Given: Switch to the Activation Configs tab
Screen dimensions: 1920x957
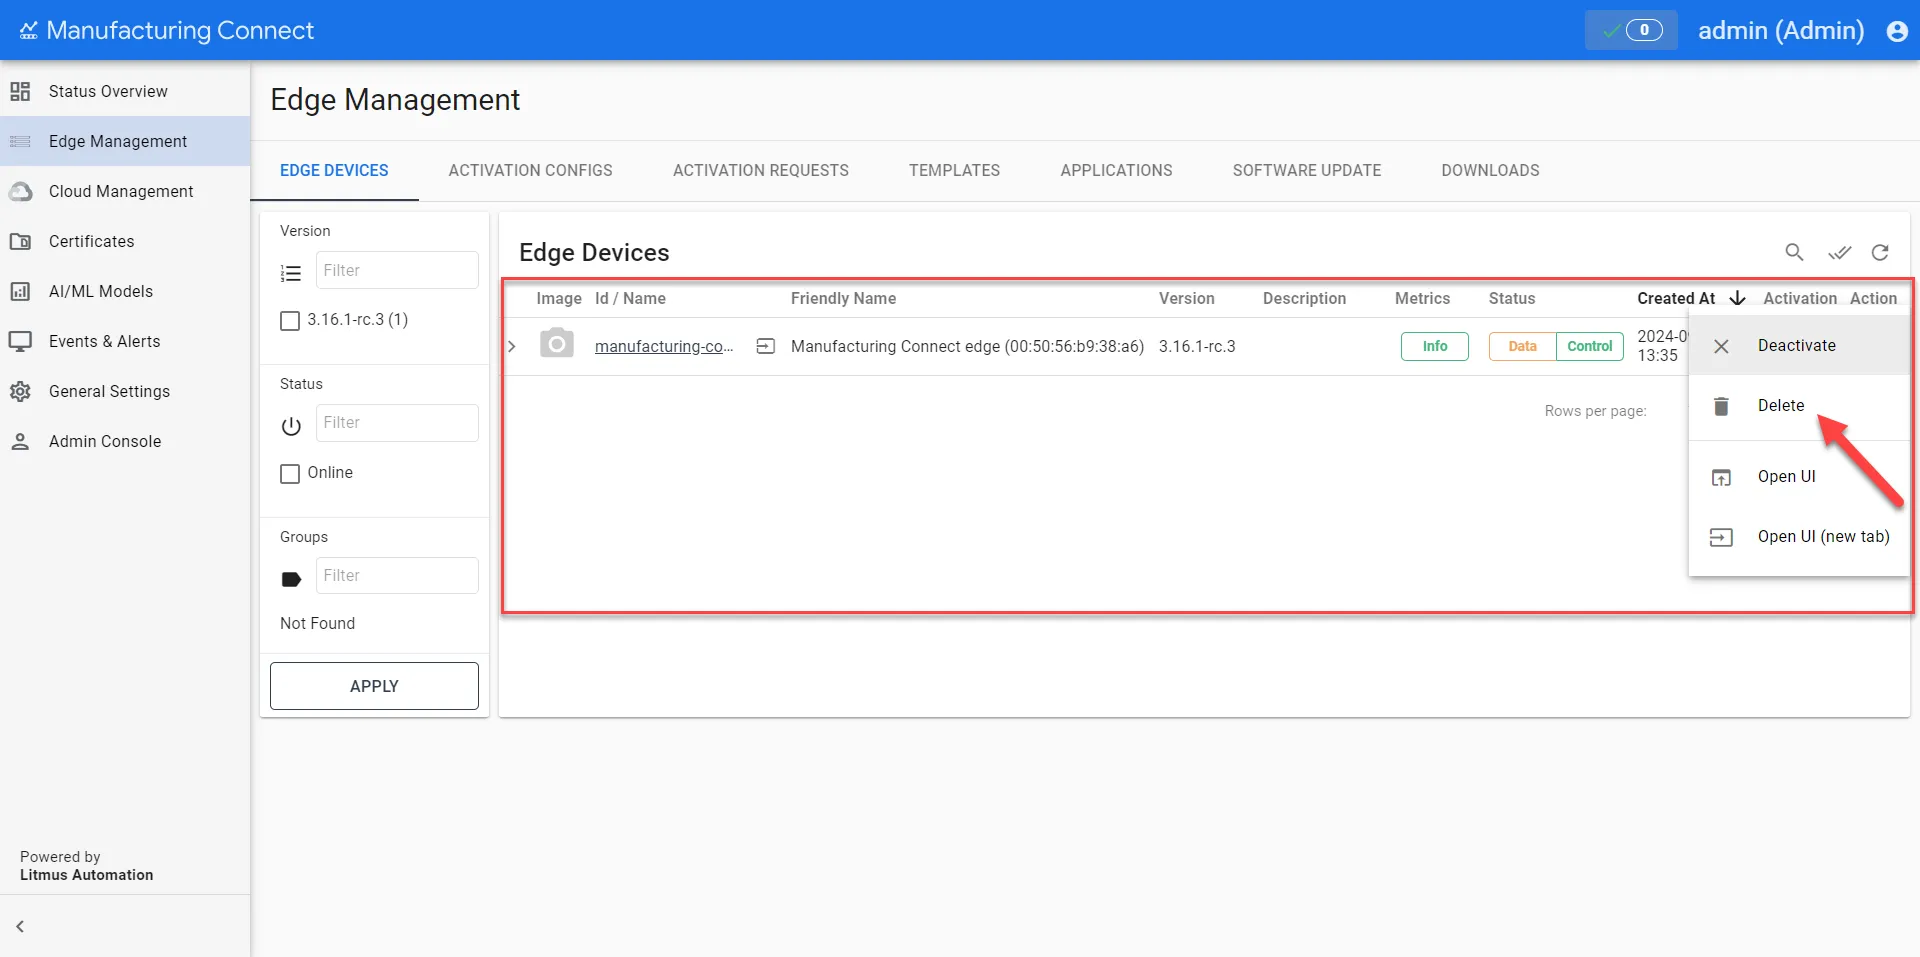Looking at the screenshot, I should (530, 171).
